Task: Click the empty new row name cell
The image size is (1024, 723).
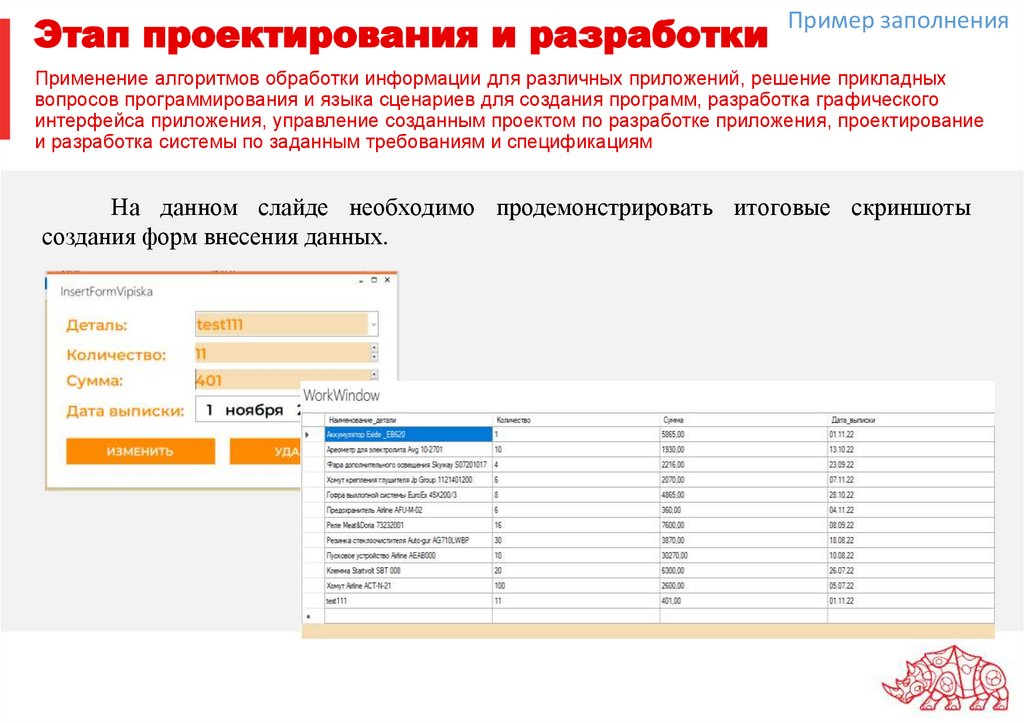Action: pos(408,616)
